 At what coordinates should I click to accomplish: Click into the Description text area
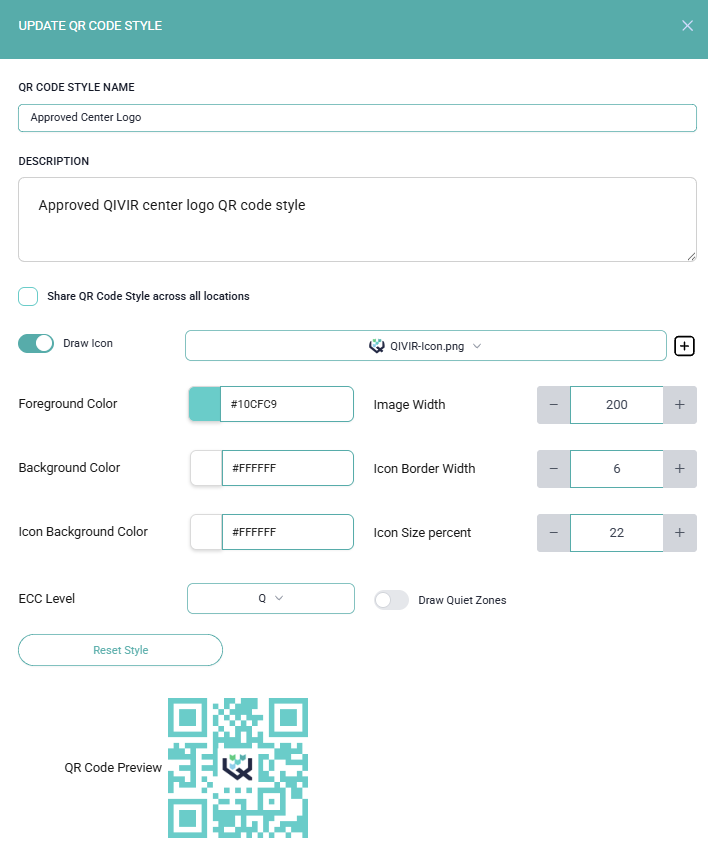[x=357, y=220]
